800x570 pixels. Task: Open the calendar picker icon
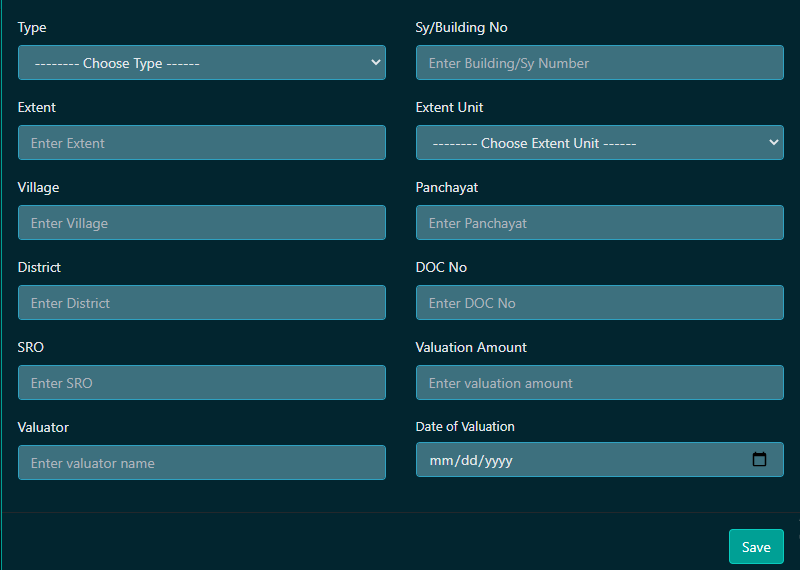[x=759, y=459]
